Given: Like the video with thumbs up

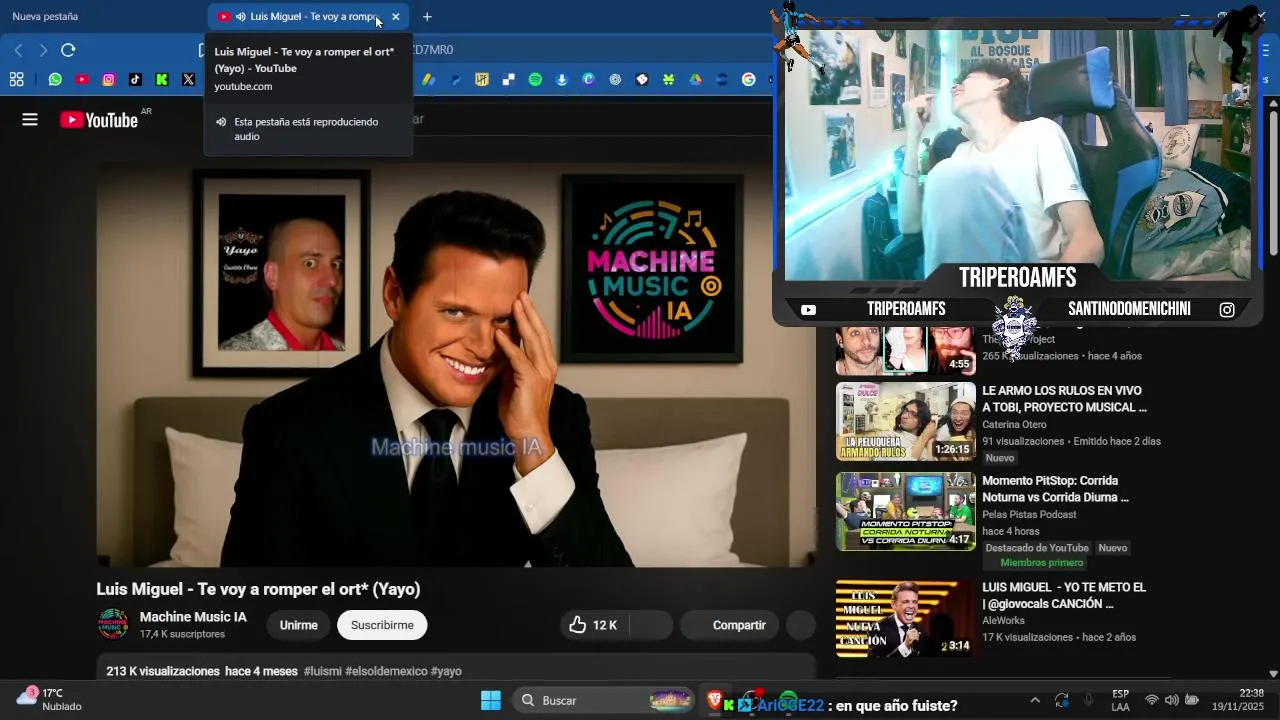Looking at the screenshot, I should tap(592, 625).
